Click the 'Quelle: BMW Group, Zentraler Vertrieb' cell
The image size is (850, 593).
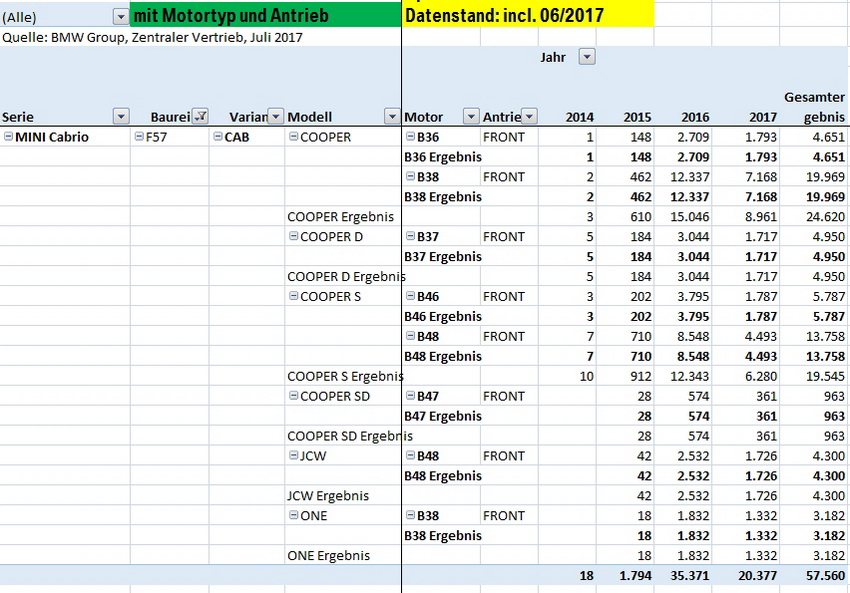[152, 37]
